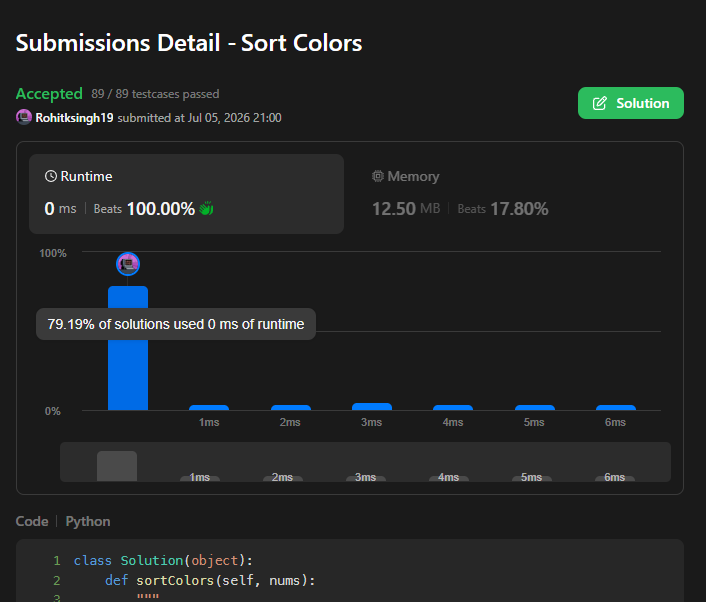Click the '100.00%' runtime beats value

pyautogui.click(x=161, y=208)
